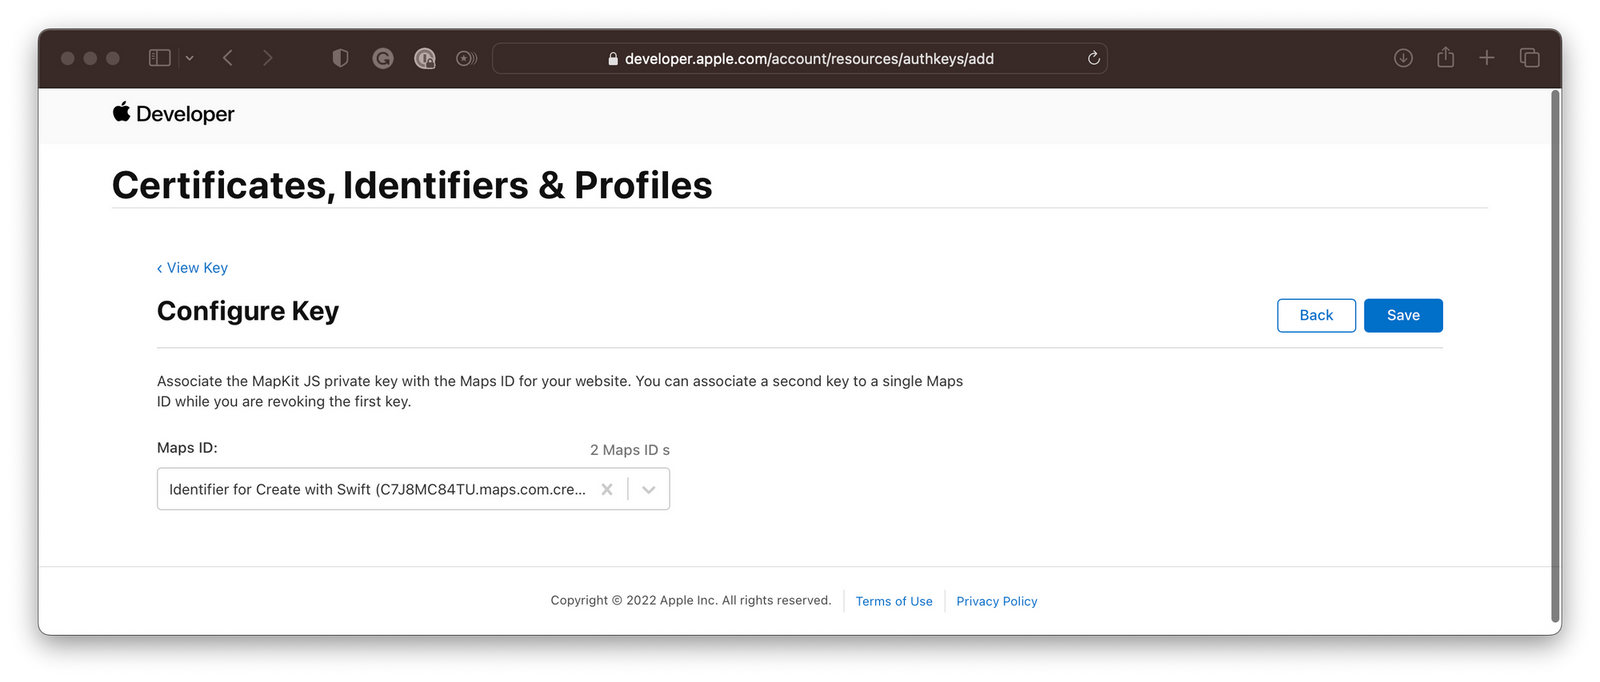Screen dimensions: 1600x682
Task: Click the starred circle extension icon
Action: (x=466, y=58)
